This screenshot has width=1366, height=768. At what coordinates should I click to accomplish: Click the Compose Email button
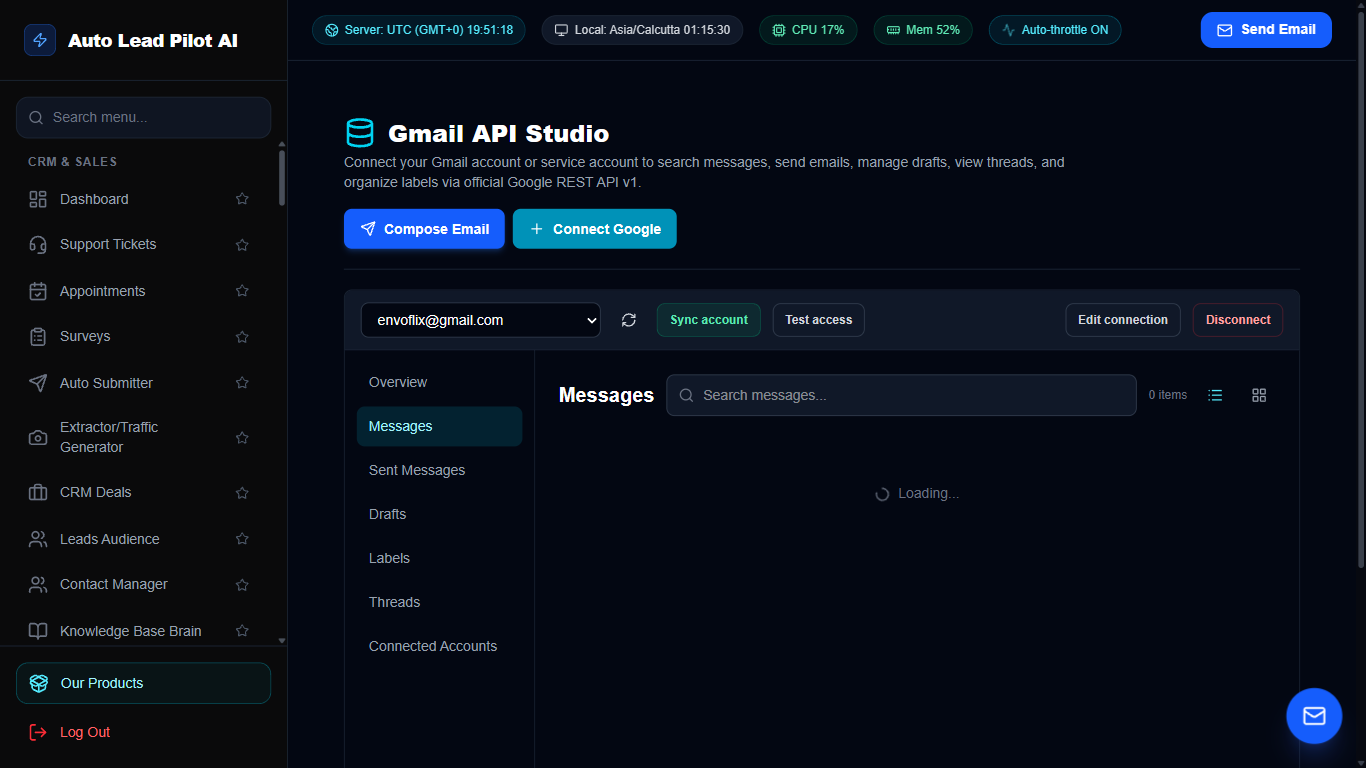click(424, 229)
